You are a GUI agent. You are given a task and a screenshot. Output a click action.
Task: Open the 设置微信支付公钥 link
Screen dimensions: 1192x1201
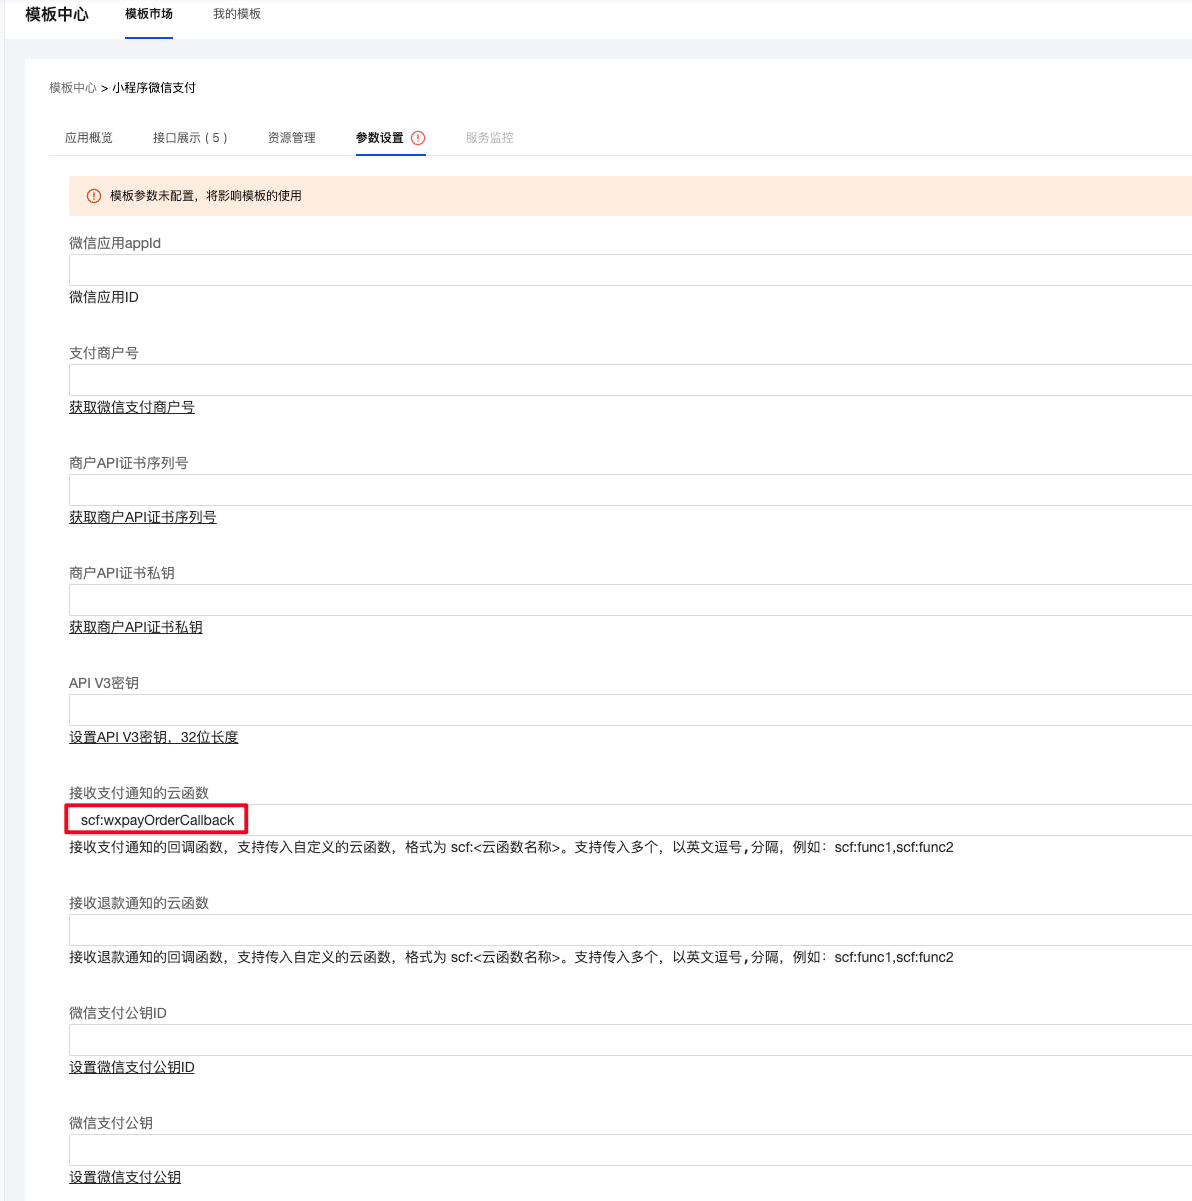point(125,1177)
